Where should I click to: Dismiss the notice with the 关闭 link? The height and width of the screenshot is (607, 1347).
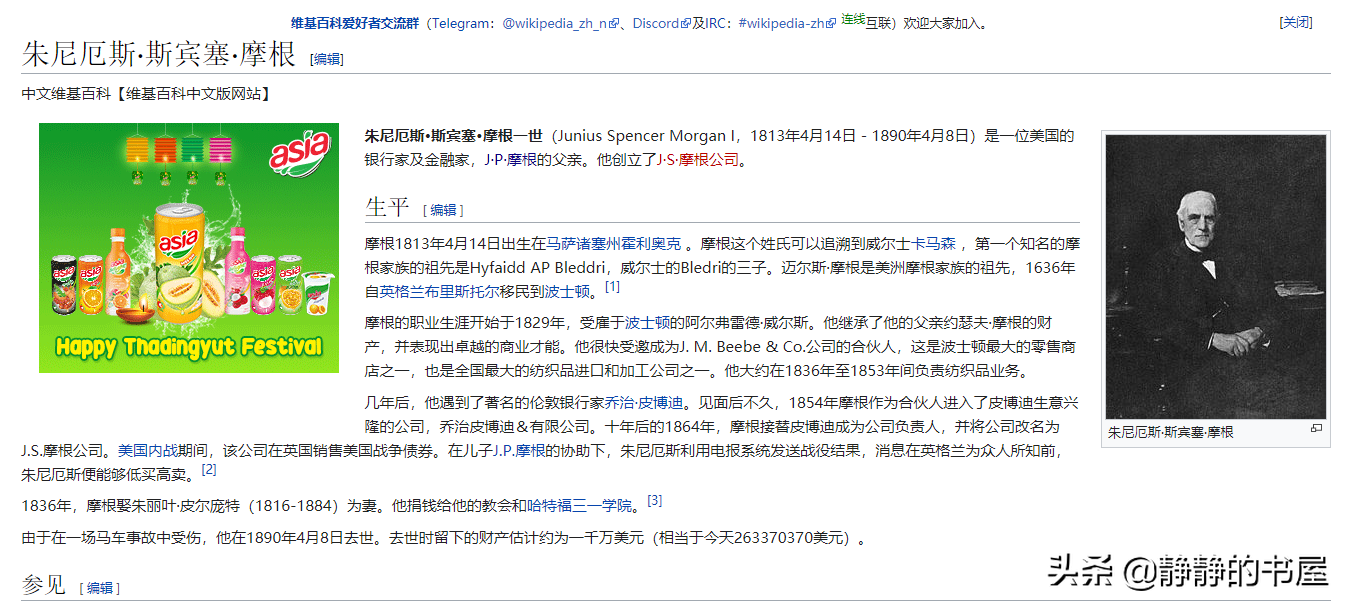[x=1296, y=23]
